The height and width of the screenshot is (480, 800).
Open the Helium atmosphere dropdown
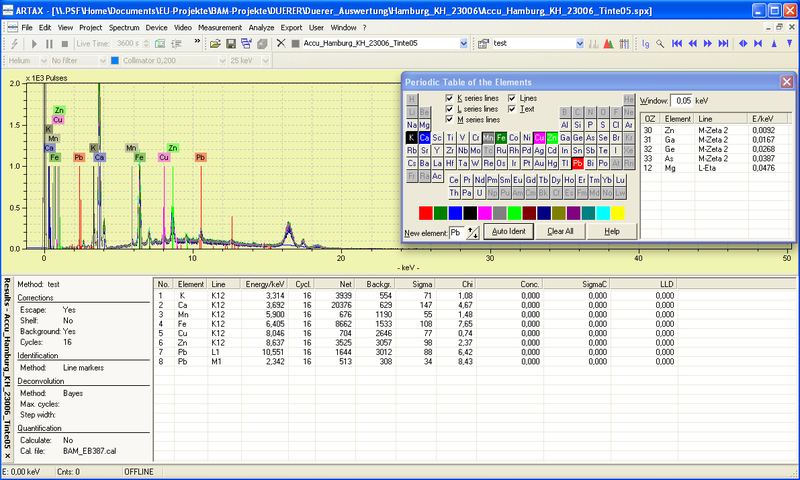(43, 61)
